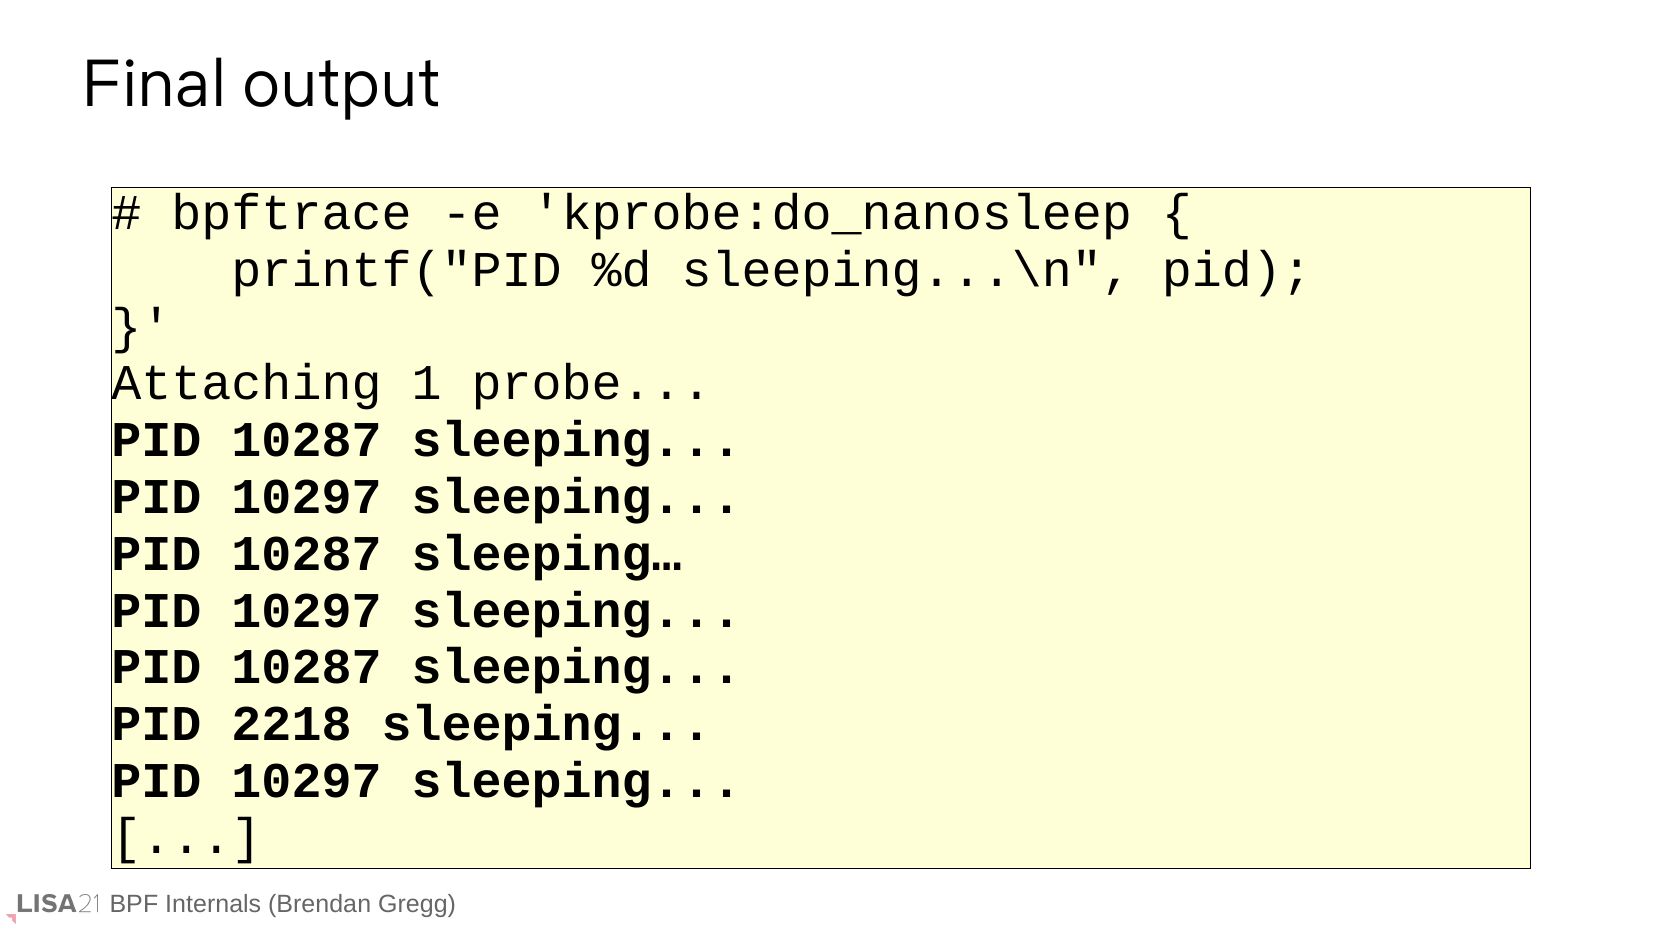
Task: Click the "Attaching 1 probe..." line
Action: tap(410, 385)
